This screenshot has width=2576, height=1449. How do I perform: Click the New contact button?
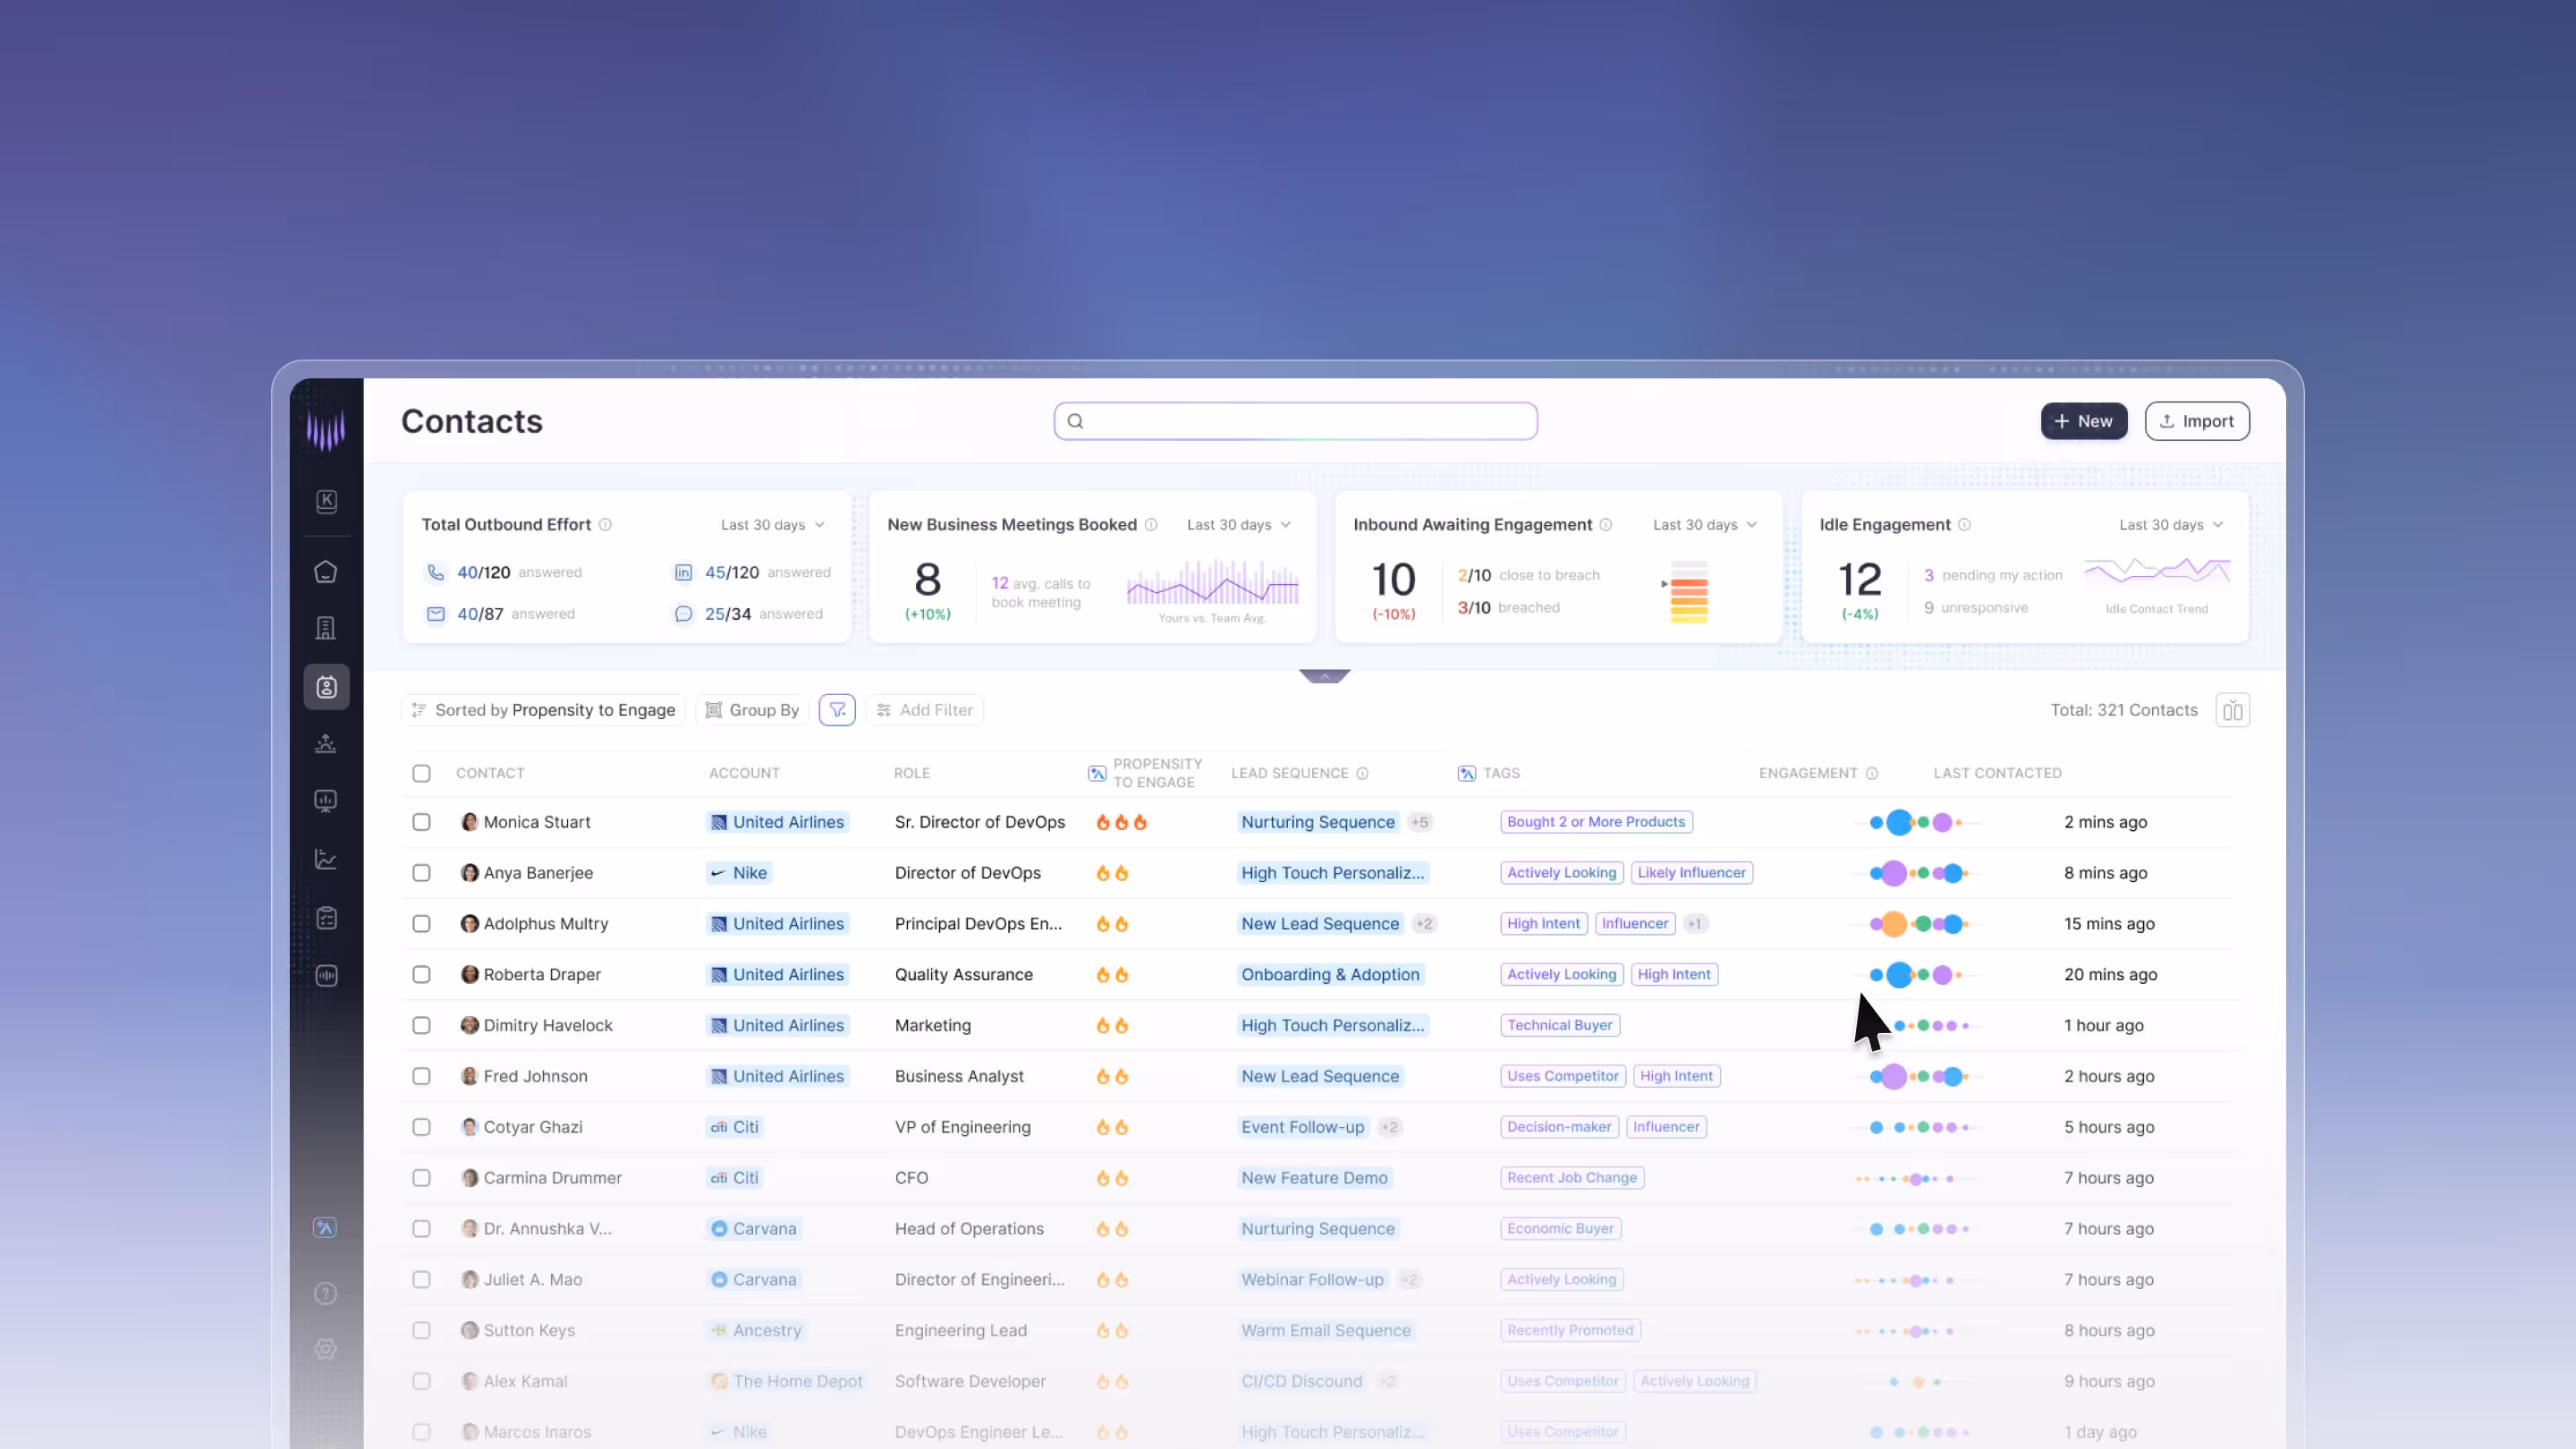pos(2083,421)
